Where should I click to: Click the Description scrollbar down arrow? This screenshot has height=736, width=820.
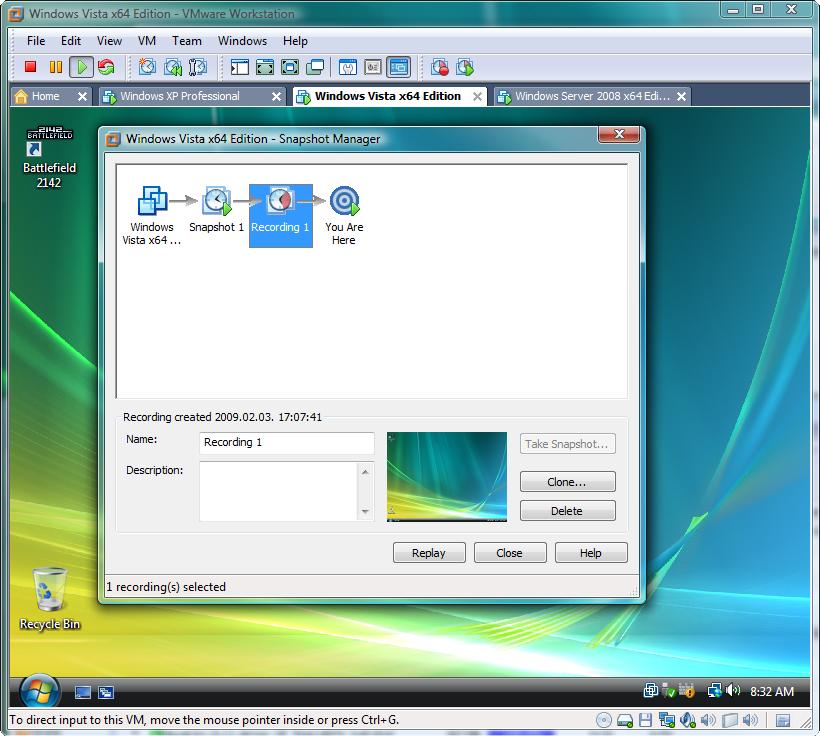(366, 512)
